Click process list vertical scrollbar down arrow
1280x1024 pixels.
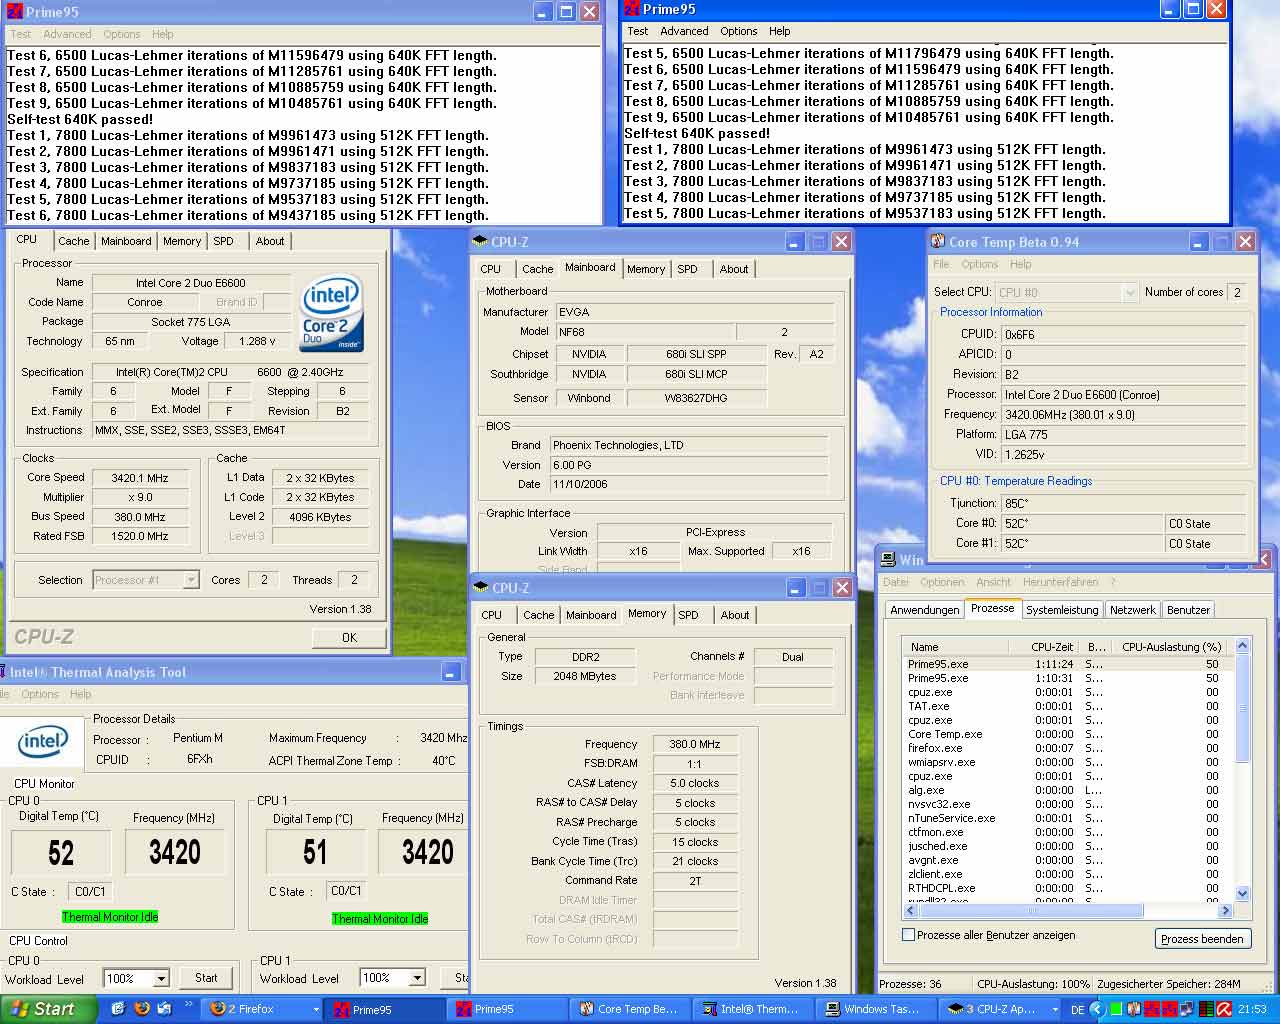1243,893
